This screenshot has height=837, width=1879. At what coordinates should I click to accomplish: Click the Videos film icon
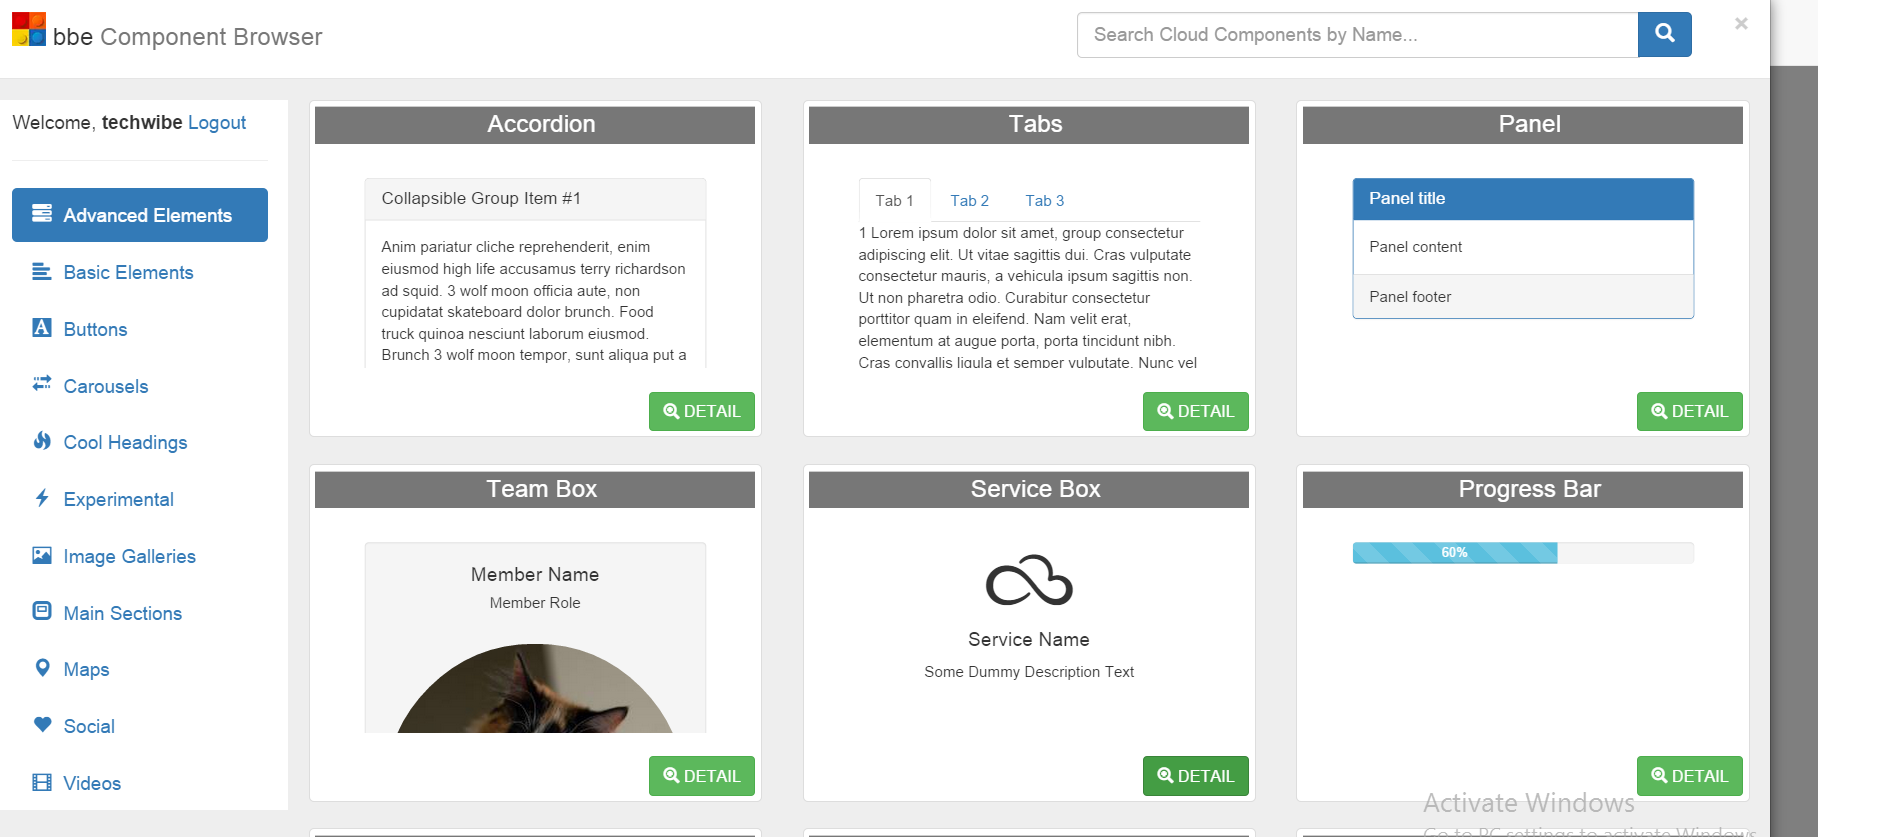[42, 782]
